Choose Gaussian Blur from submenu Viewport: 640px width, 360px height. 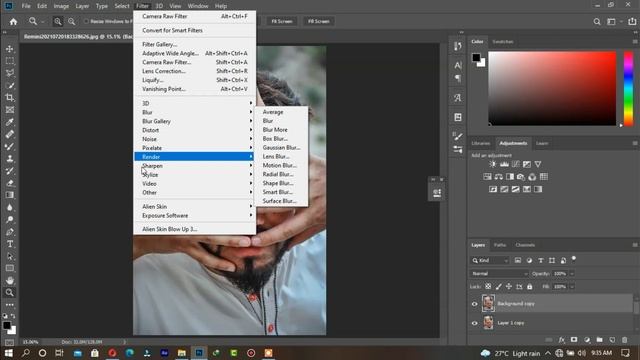click(x=281, y=147)
